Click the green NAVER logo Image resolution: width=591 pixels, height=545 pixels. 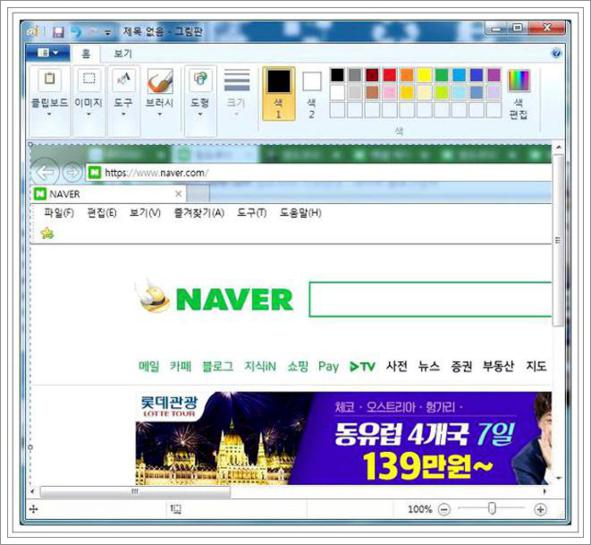point(234,300)
